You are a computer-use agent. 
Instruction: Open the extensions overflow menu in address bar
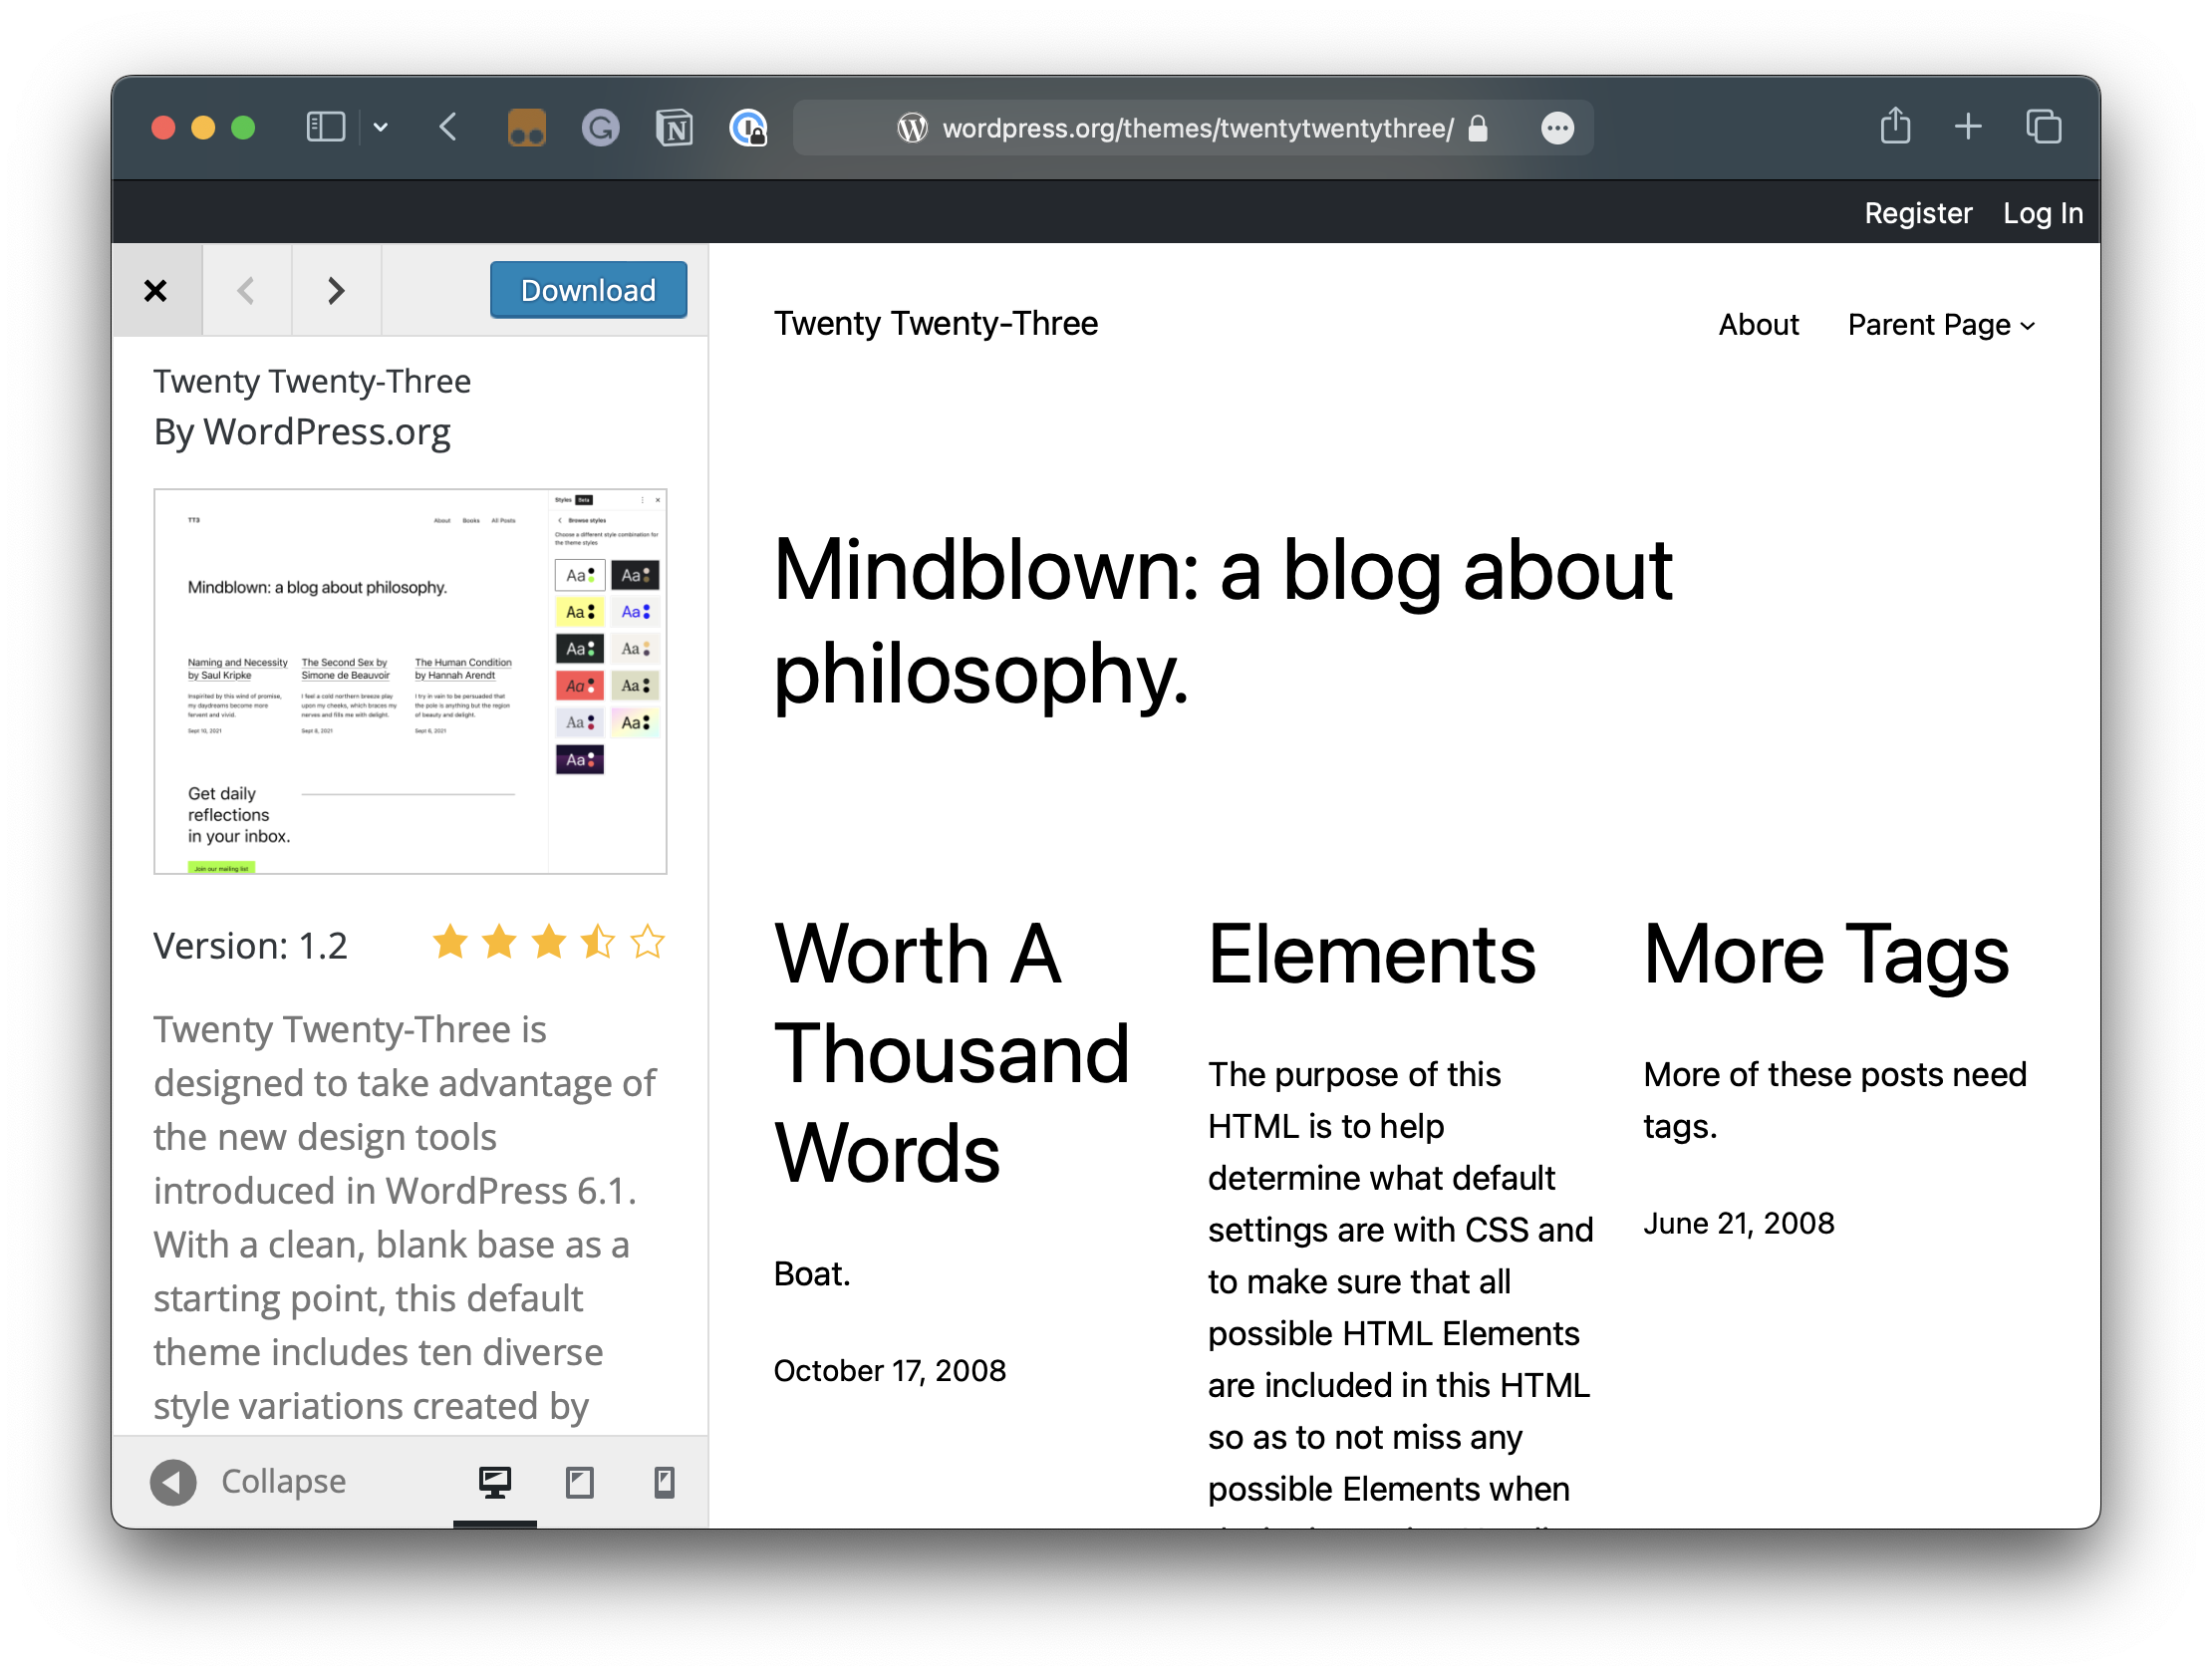1557,128
